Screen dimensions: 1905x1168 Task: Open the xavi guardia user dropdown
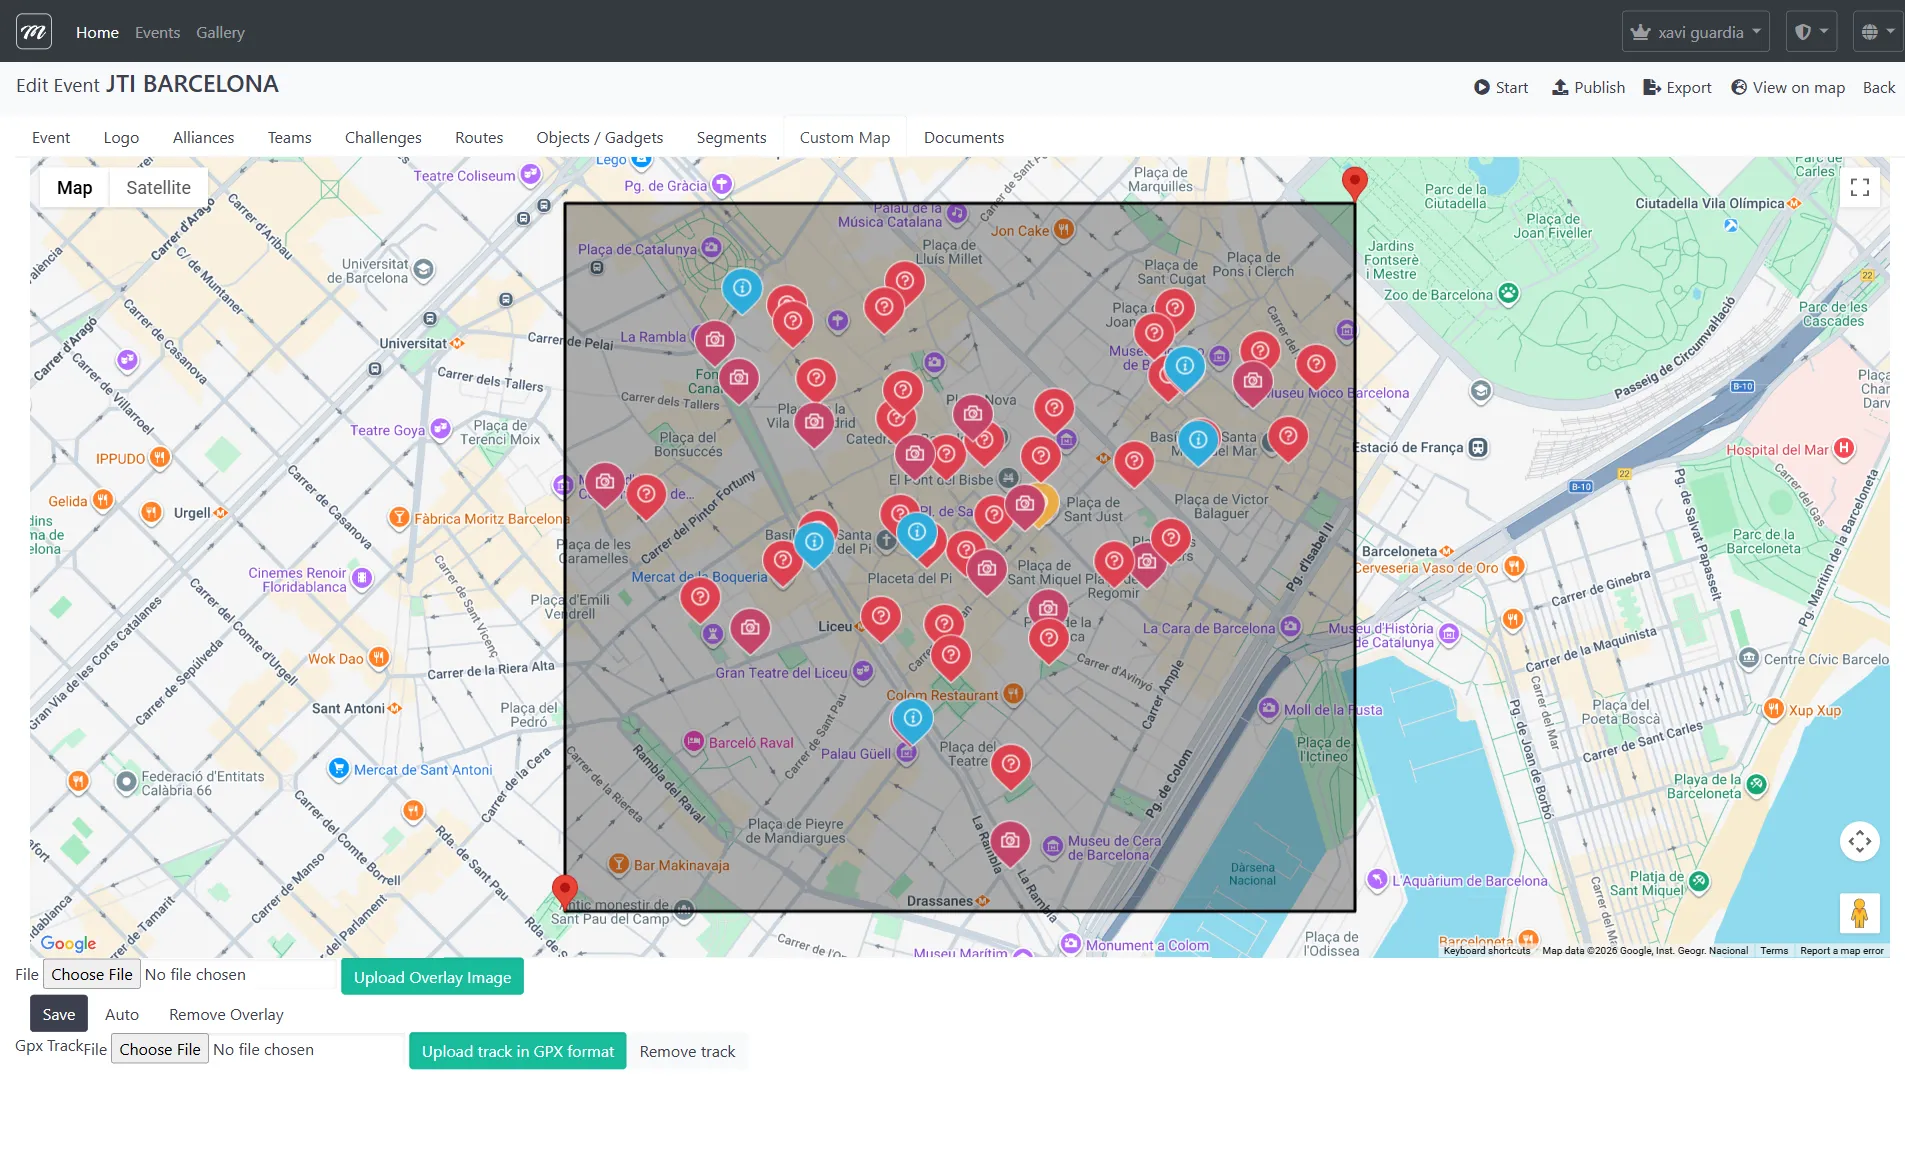click(1695, 32)
